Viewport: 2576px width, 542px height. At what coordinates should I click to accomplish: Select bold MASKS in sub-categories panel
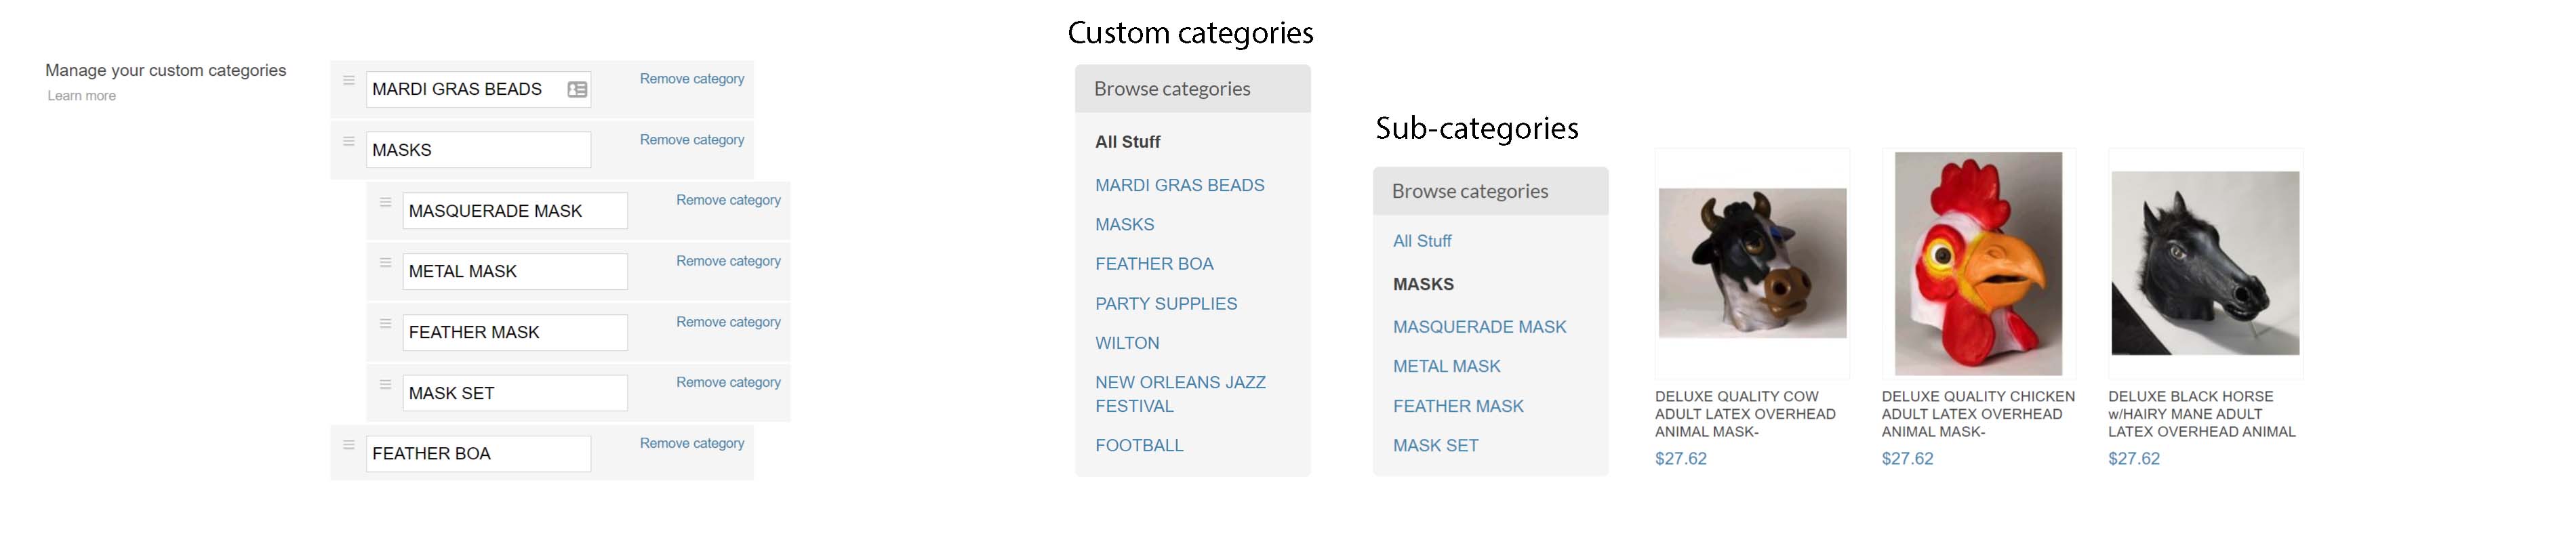point(1423,284)
